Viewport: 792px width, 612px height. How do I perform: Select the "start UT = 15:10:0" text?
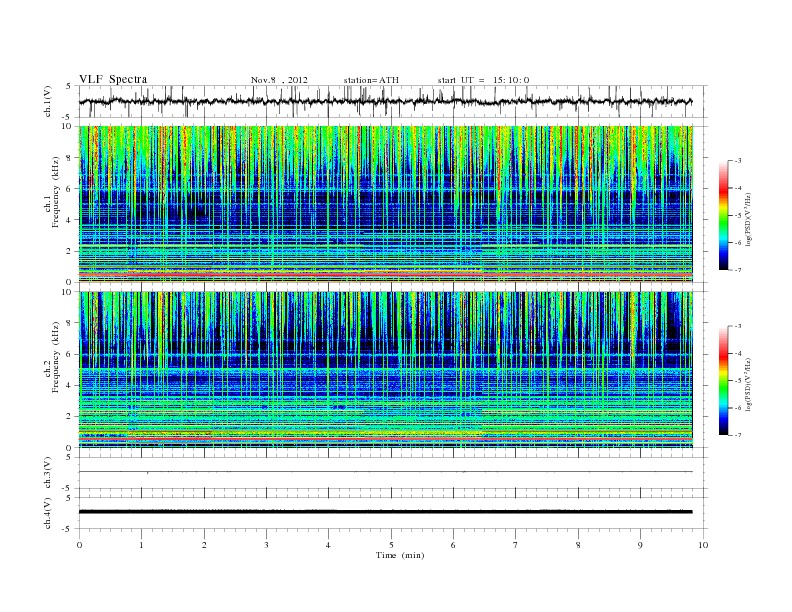click(483, 80)
